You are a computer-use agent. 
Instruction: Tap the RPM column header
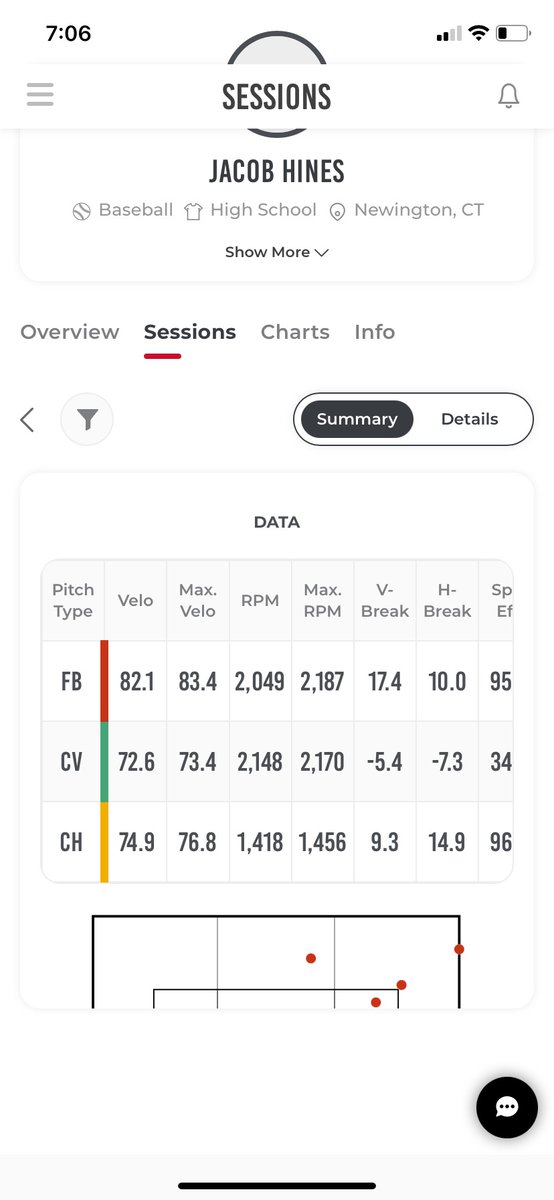click(260, 600)
